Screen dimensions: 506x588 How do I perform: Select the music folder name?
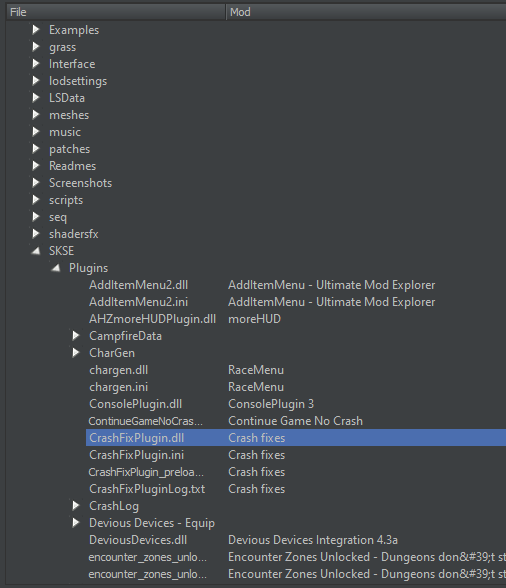pyautogui.click(x=65, y=132)
